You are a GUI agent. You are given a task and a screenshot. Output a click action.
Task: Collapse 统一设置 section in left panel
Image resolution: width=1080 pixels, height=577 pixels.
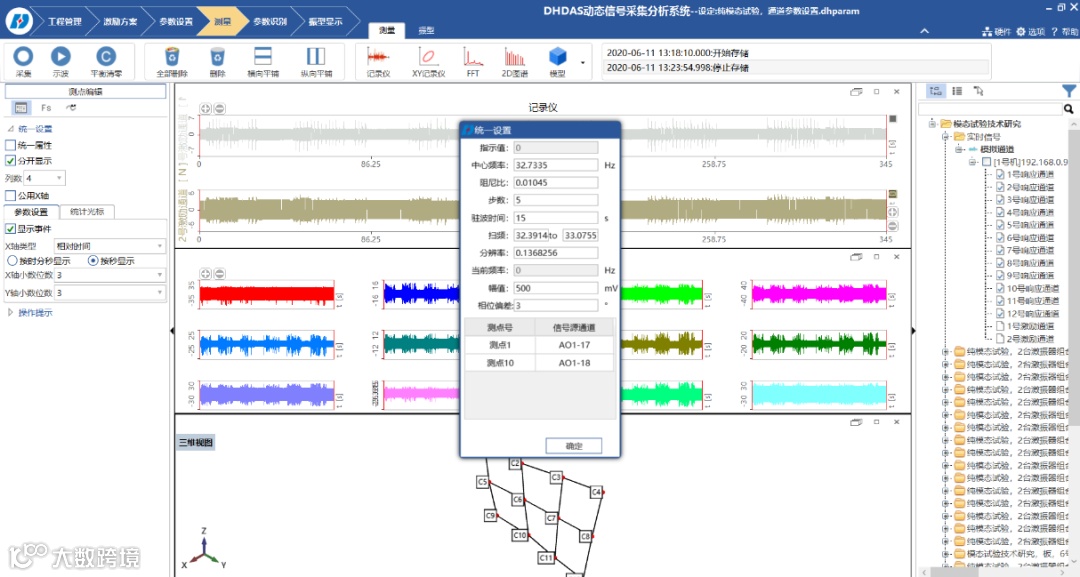(x=10, y=129)
